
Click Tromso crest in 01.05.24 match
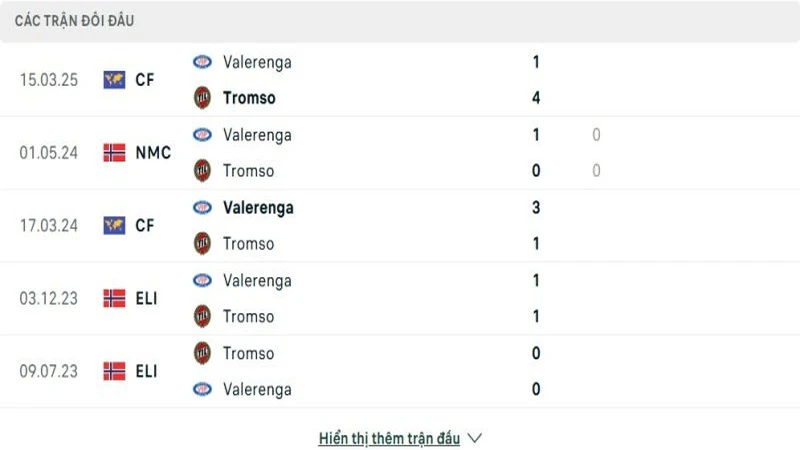(x=203, y=171)
